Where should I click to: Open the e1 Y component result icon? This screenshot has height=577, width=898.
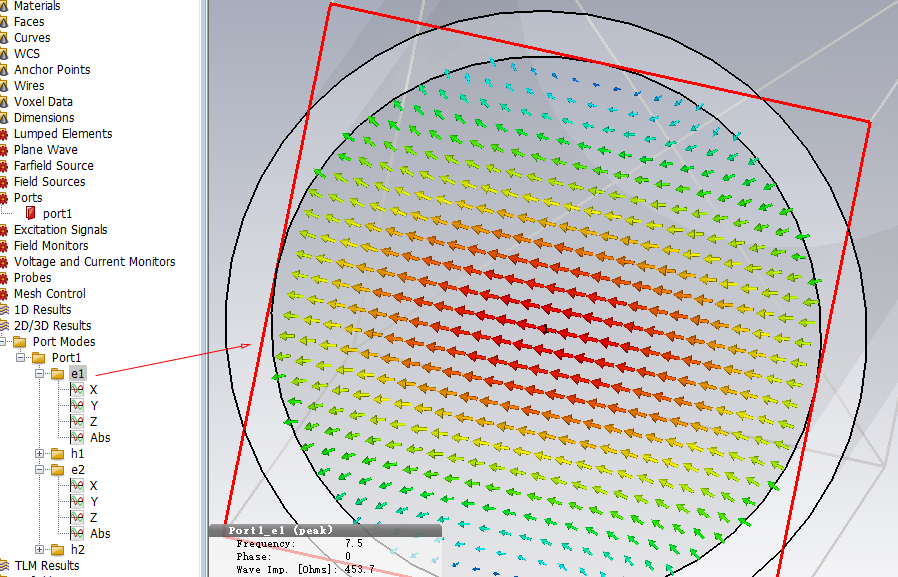pos(77,406)
